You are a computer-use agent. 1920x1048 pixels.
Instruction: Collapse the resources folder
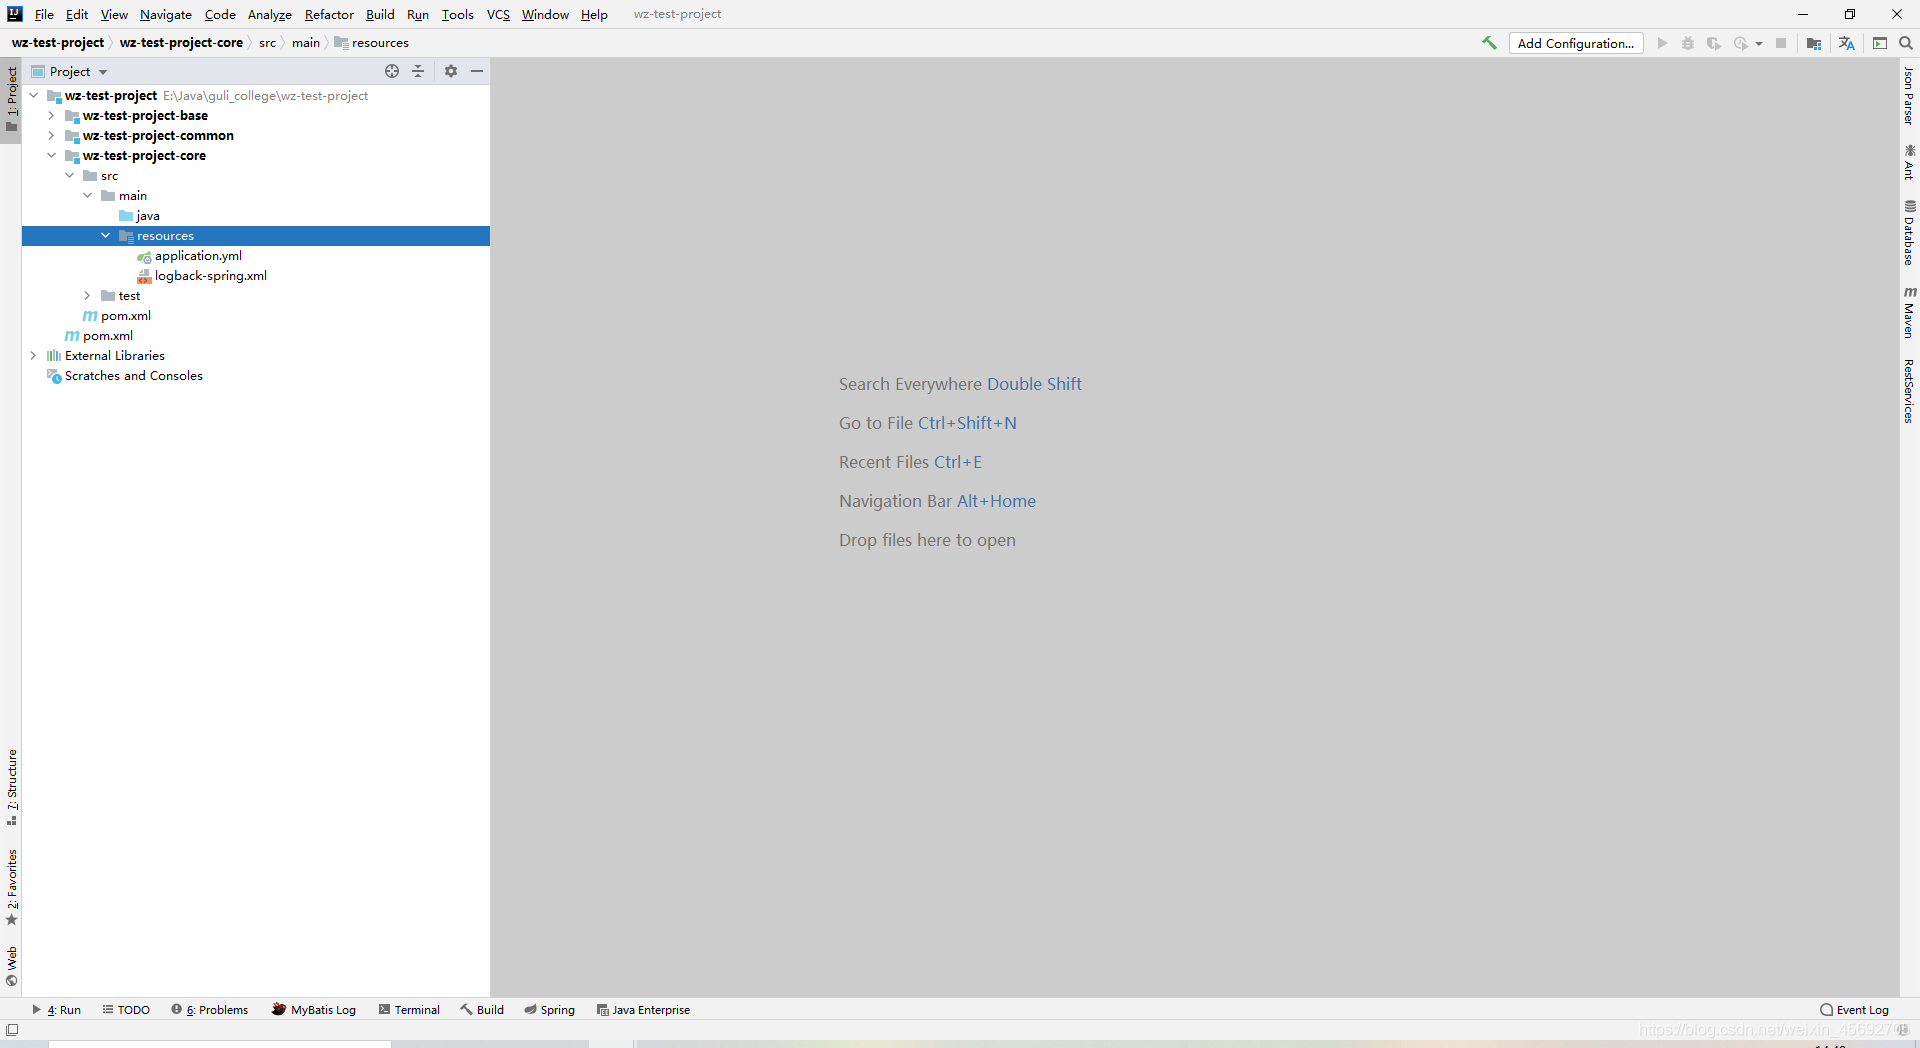(105, 236)
